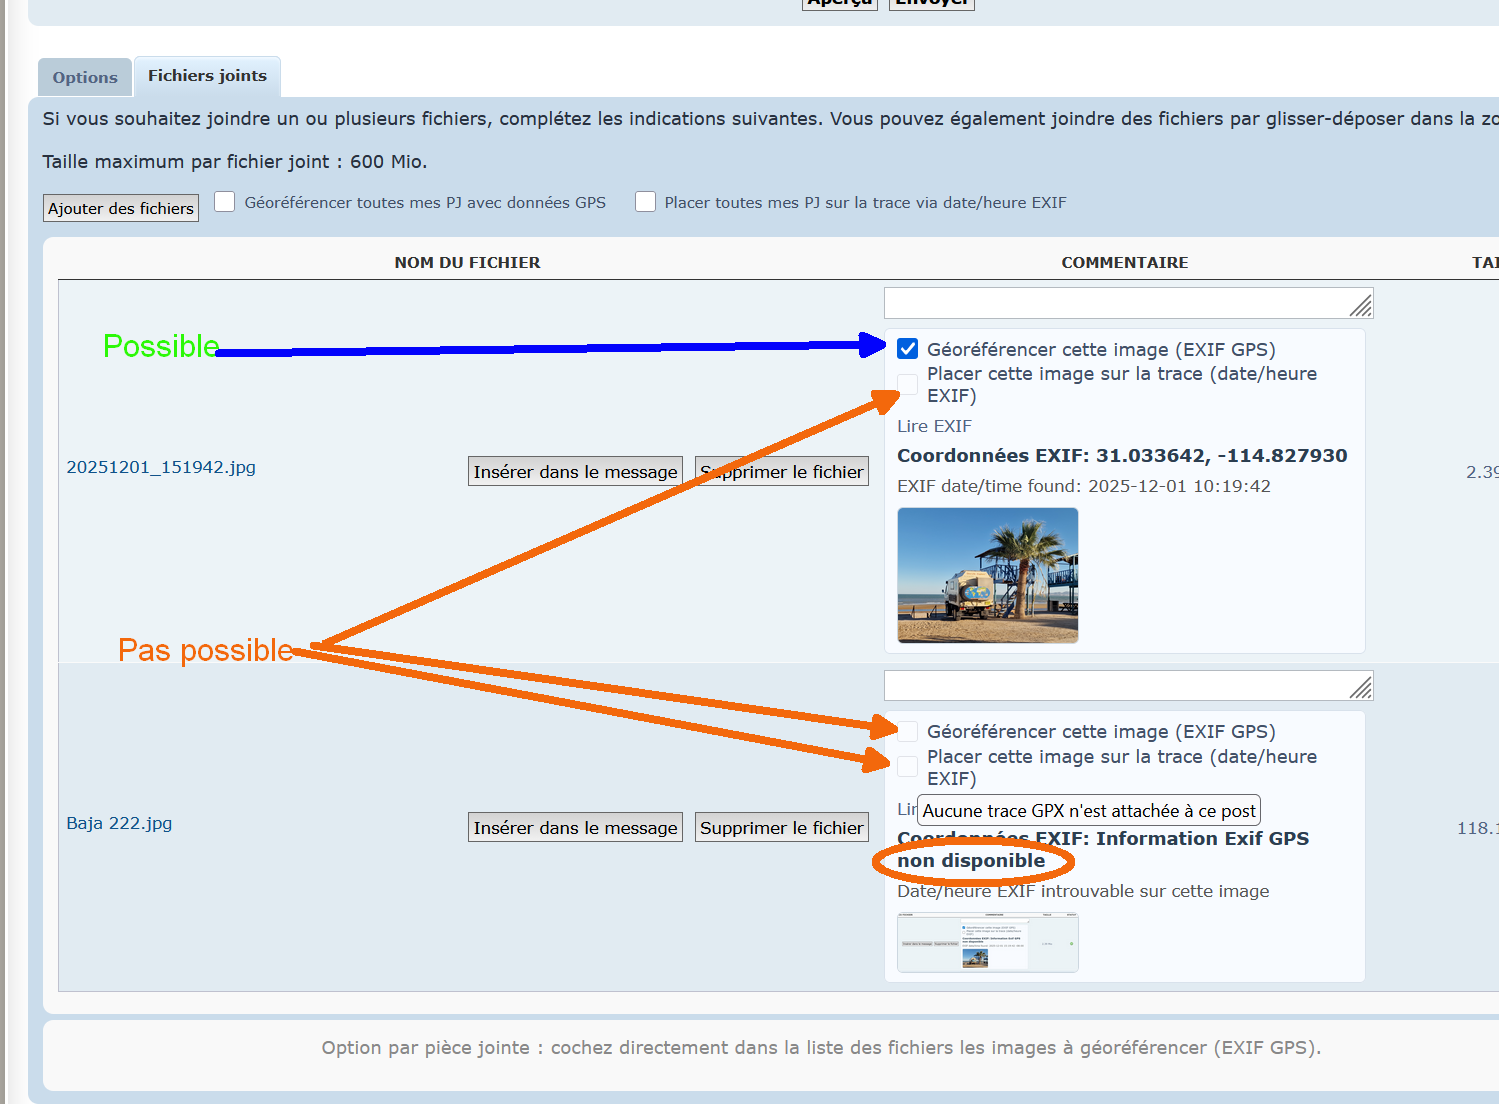Switch to the Options tab
Image resolution: width=1499 pixels, height=1104 pixels.
coord(85,78)
